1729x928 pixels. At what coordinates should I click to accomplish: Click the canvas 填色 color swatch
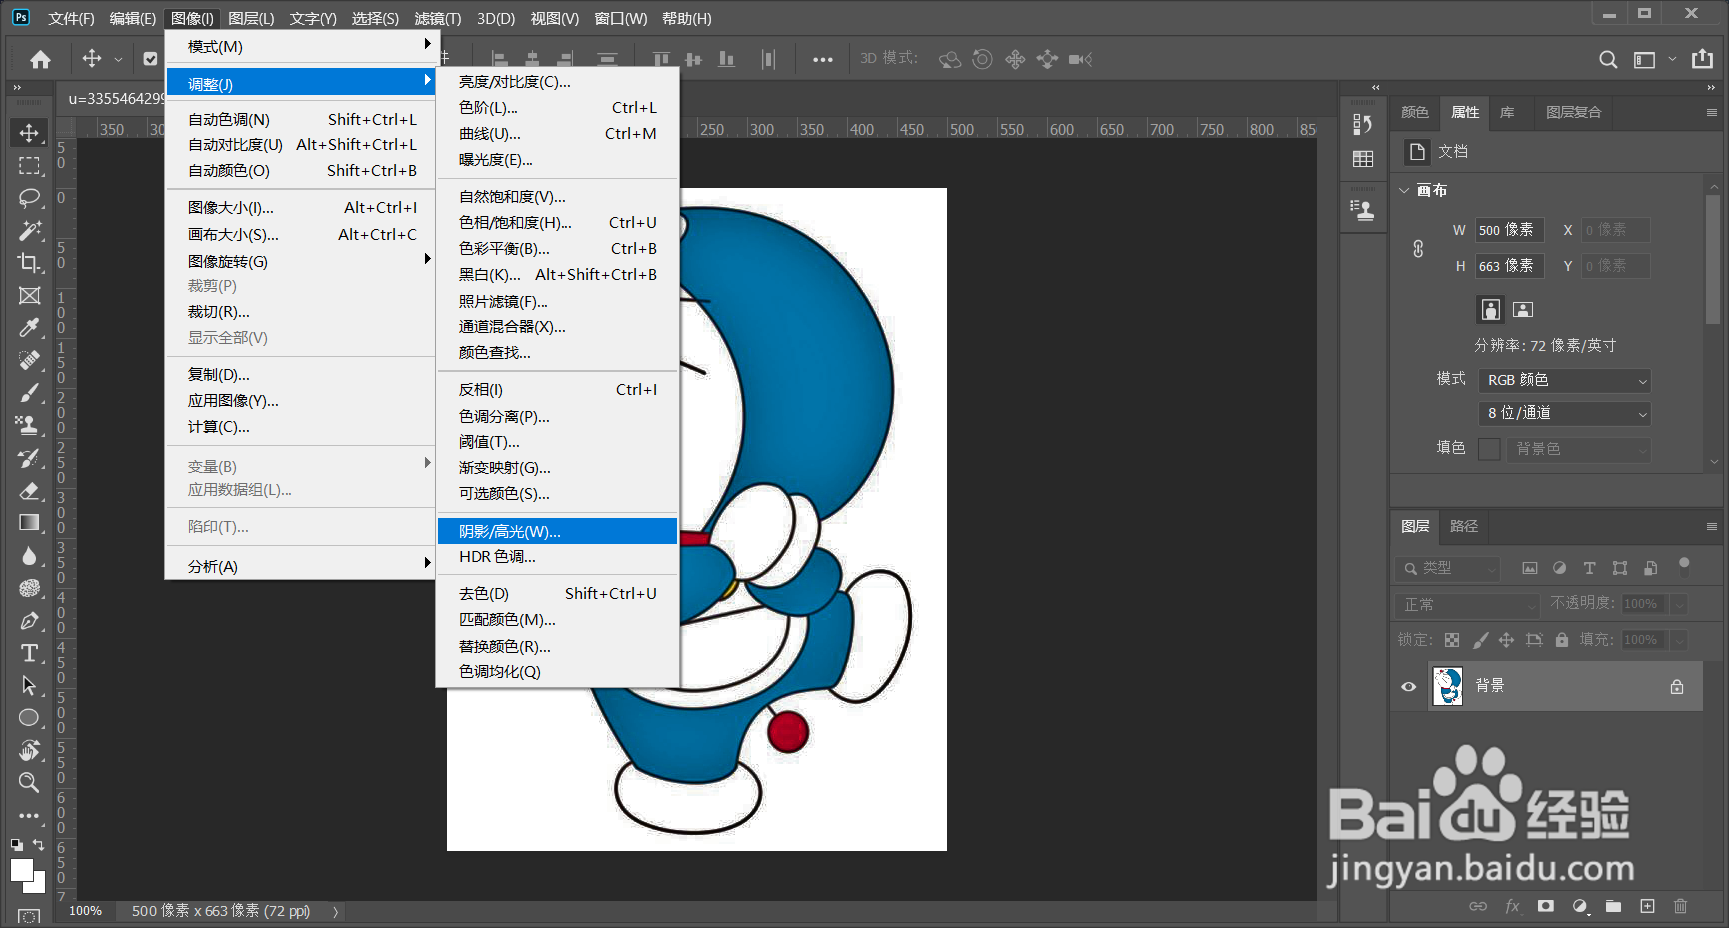(x=1489, y=449)
